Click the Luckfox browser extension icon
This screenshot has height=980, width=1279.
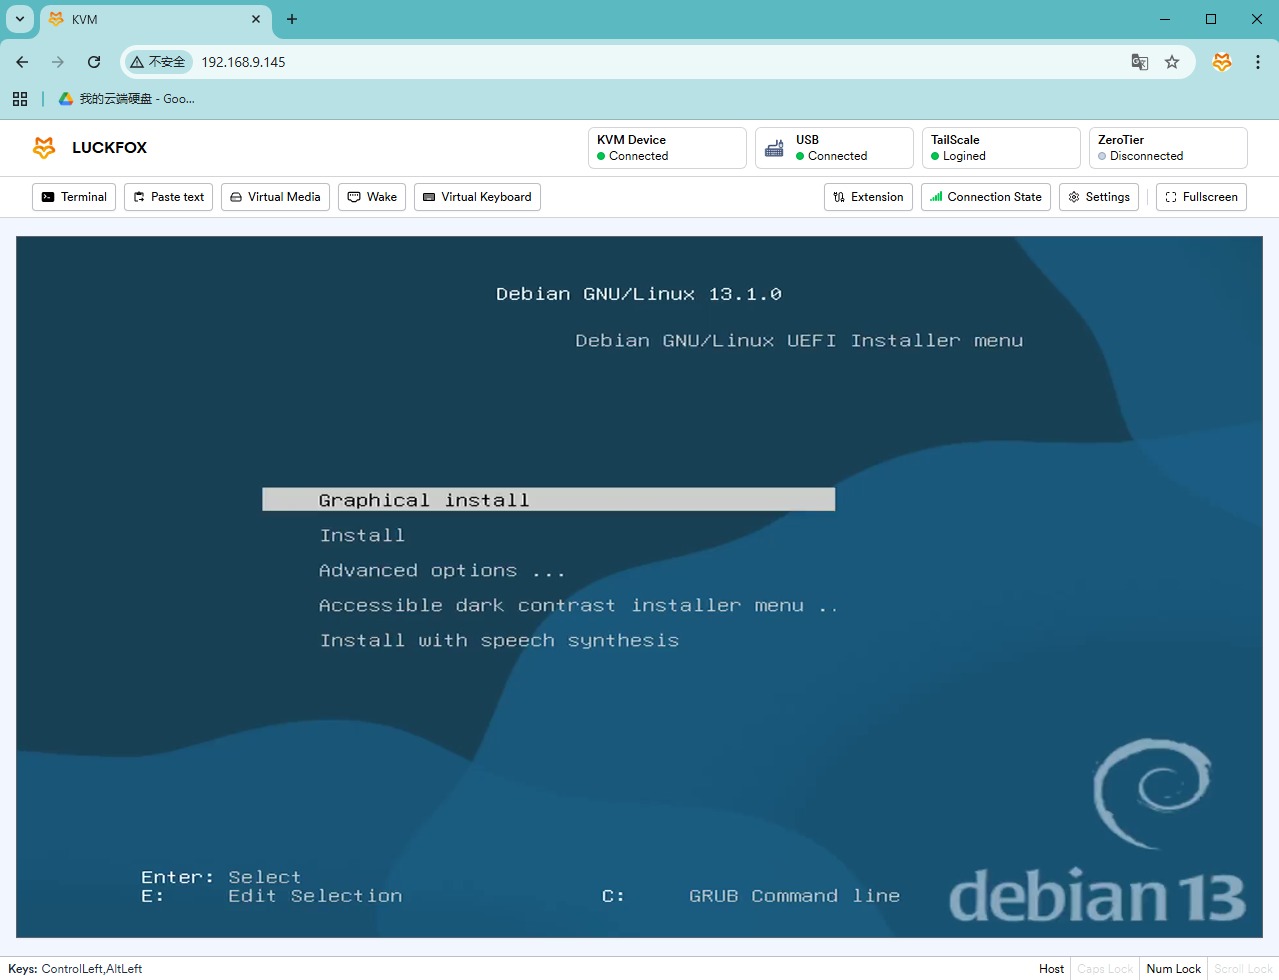point(1222,62)
